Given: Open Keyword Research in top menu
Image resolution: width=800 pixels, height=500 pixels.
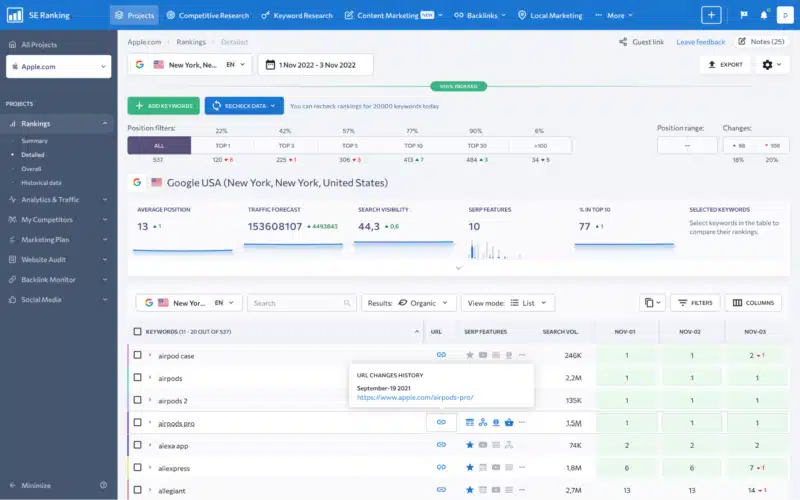Looking at the screenshot, I should pyautogui.click(x=296, y=15).
